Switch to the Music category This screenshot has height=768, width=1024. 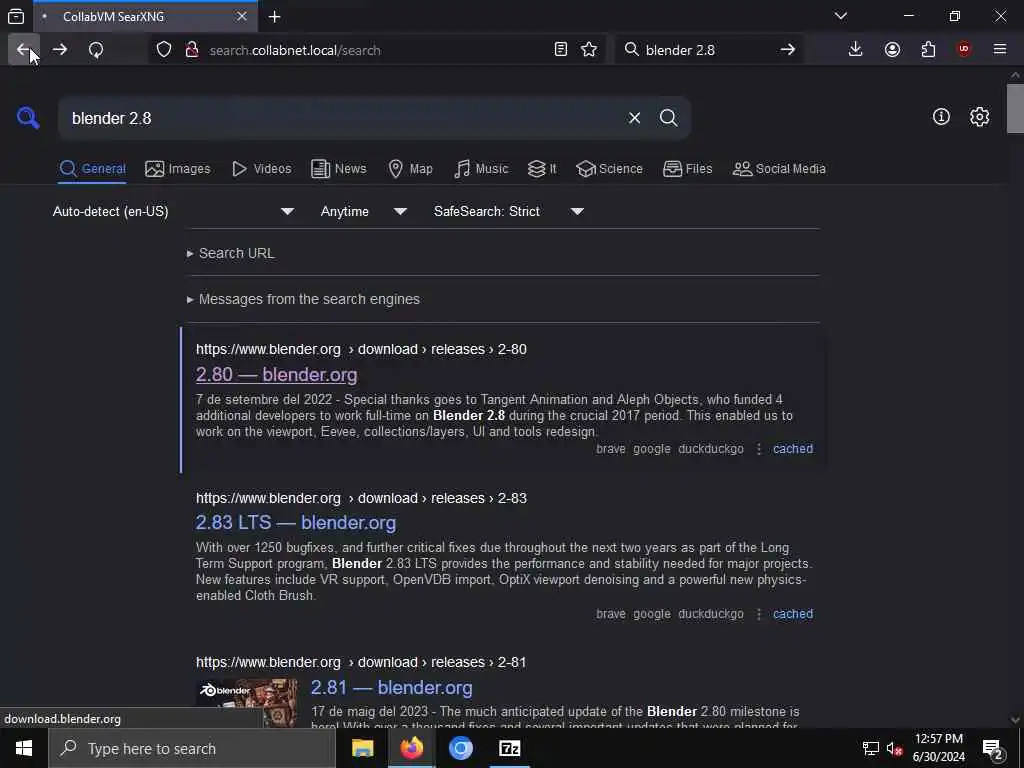point(481,169)
